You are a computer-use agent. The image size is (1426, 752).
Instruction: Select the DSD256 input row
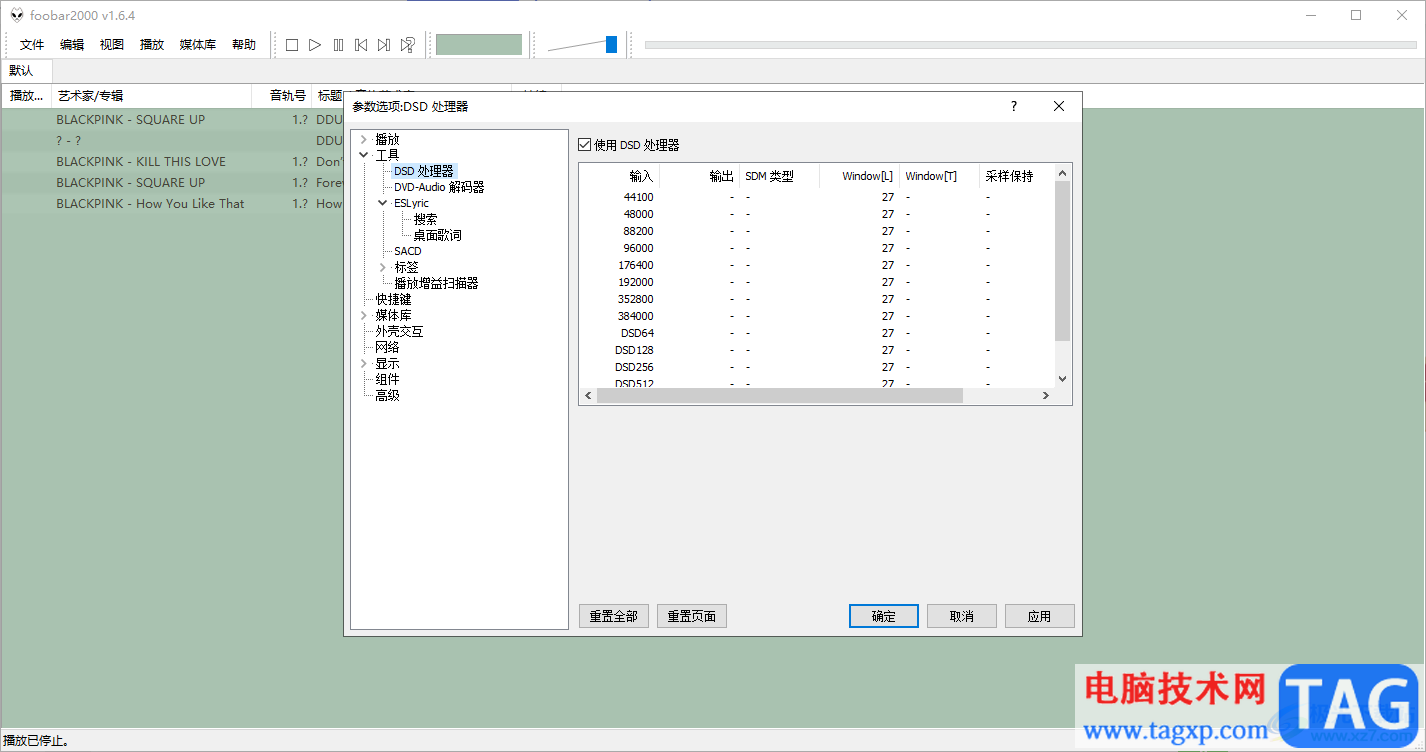point(817,367)
